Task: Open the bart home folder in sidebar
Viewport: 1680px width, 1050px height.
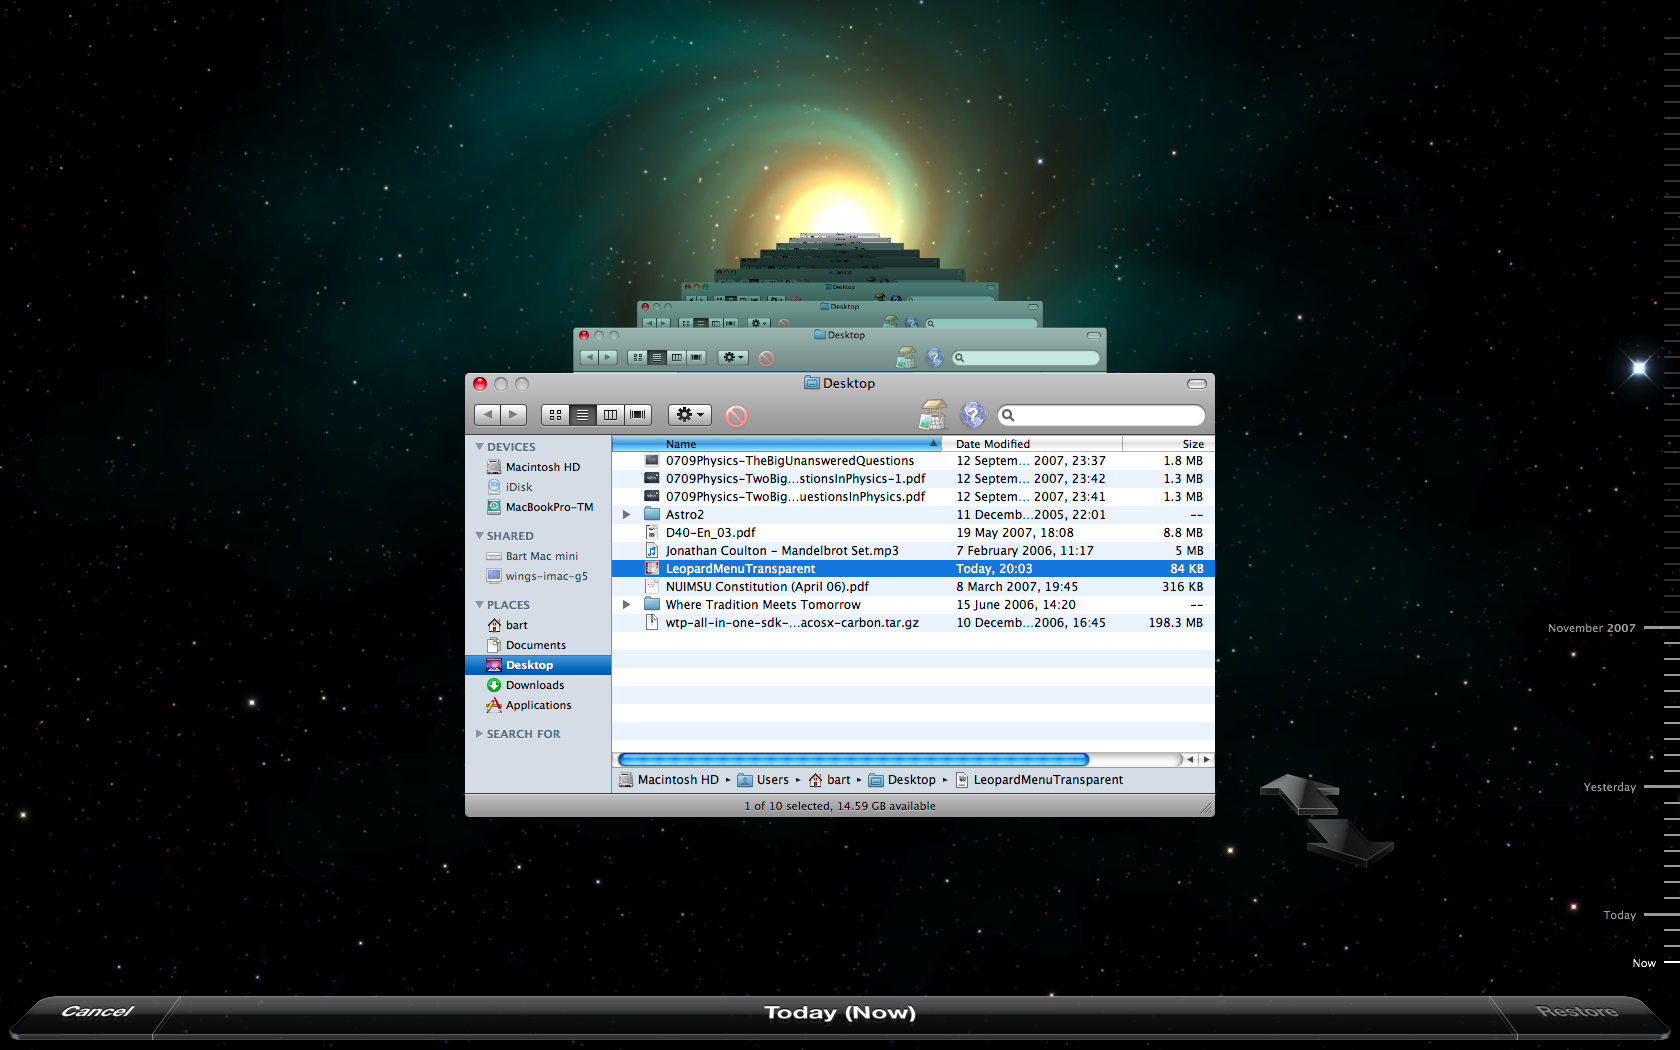Action: [x=538, y=625]
